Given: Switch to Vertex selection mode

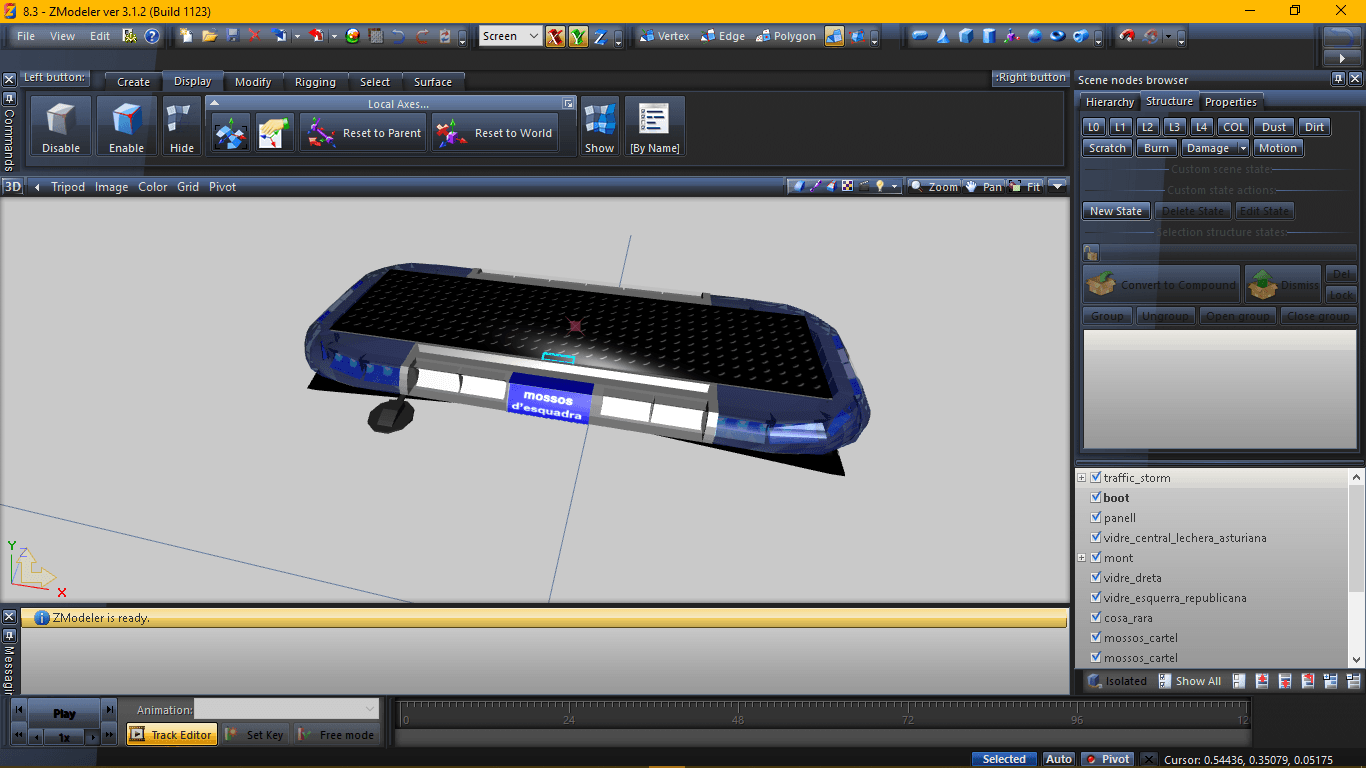Looking at the screenshot, I should point(664,36).
